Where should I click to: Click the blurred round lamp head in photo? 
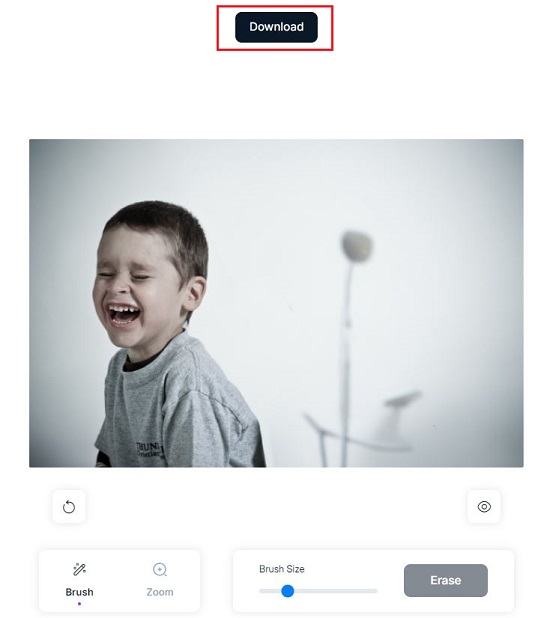[x=356, y=246]
